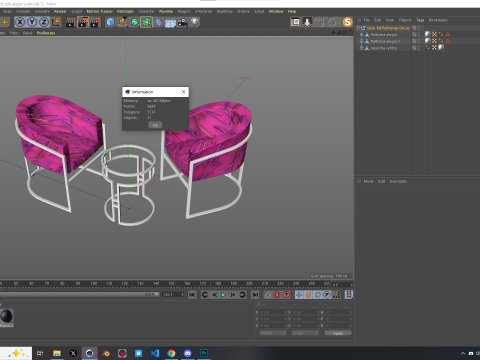Image resolution: width=480 pixels, height=360 pixels.
Task: Open the Object Manager Tags menu
Action: point(420,20)
